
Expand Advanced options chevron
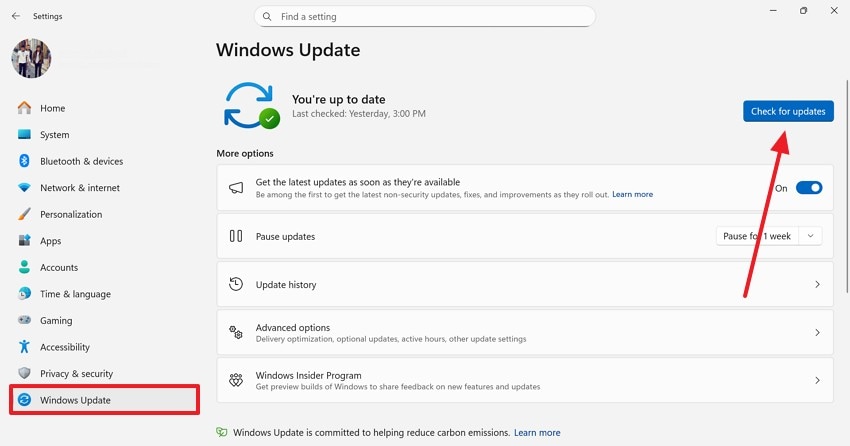[x=817, y=333]
